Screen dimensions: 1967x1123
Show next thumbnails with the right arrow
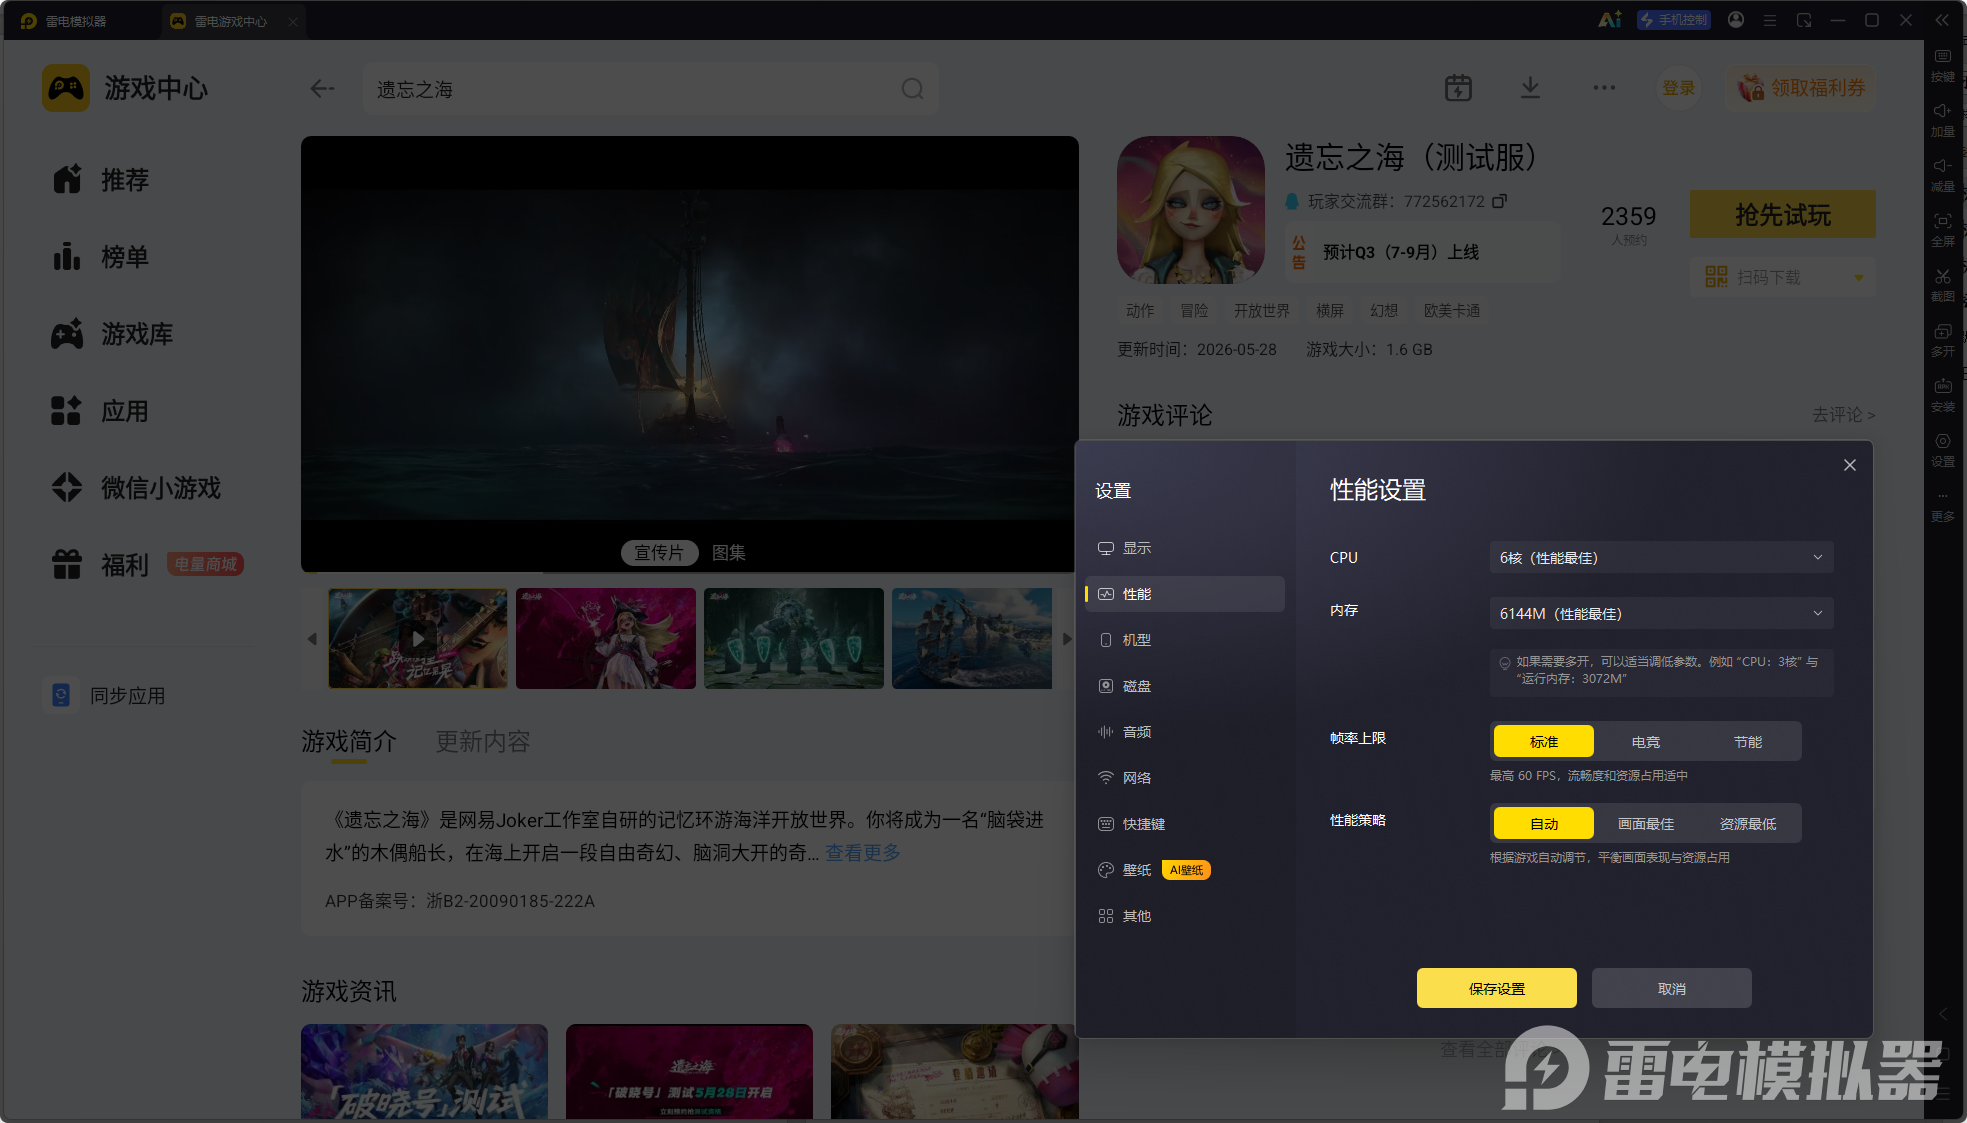click(1067, 638)
